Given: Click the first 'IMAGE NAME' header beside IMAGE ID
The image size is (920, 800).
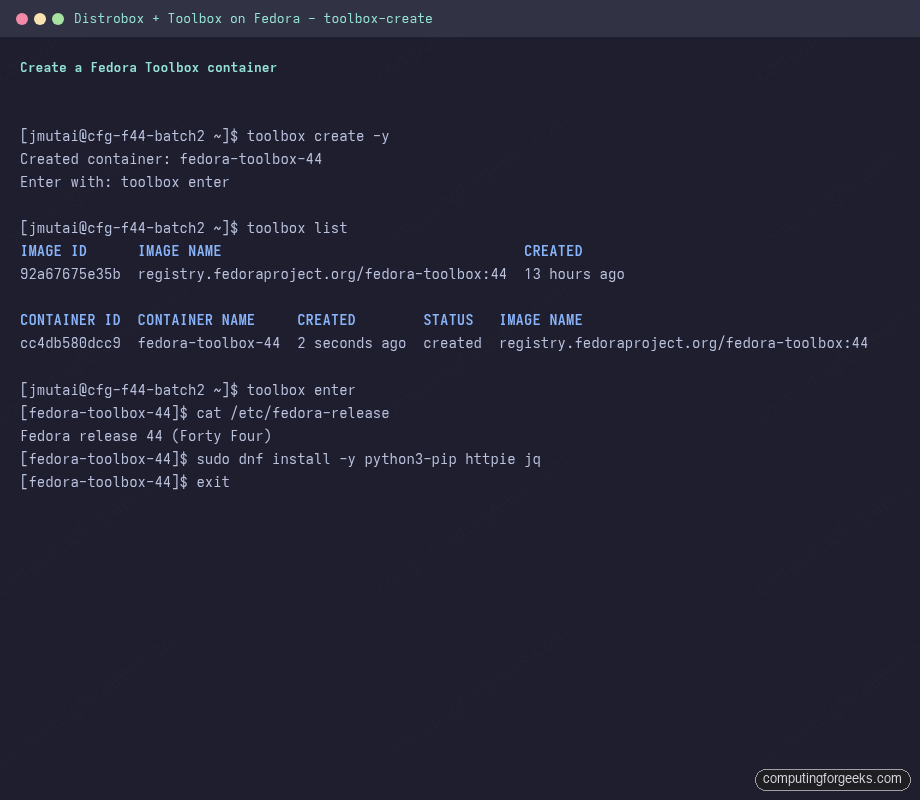Looking at the screenshot, I should pyautogui.click(x=180, y=251).
